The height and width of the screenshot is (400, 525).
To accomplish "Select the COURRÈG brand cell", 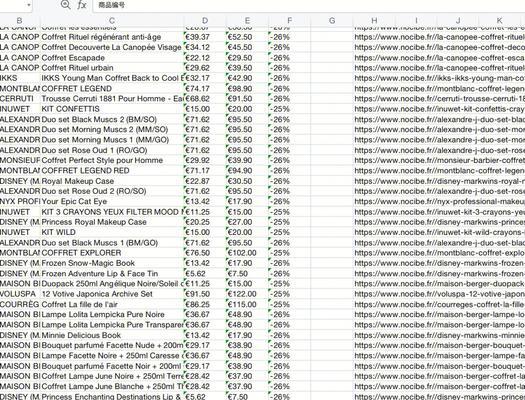I will 20,304.
